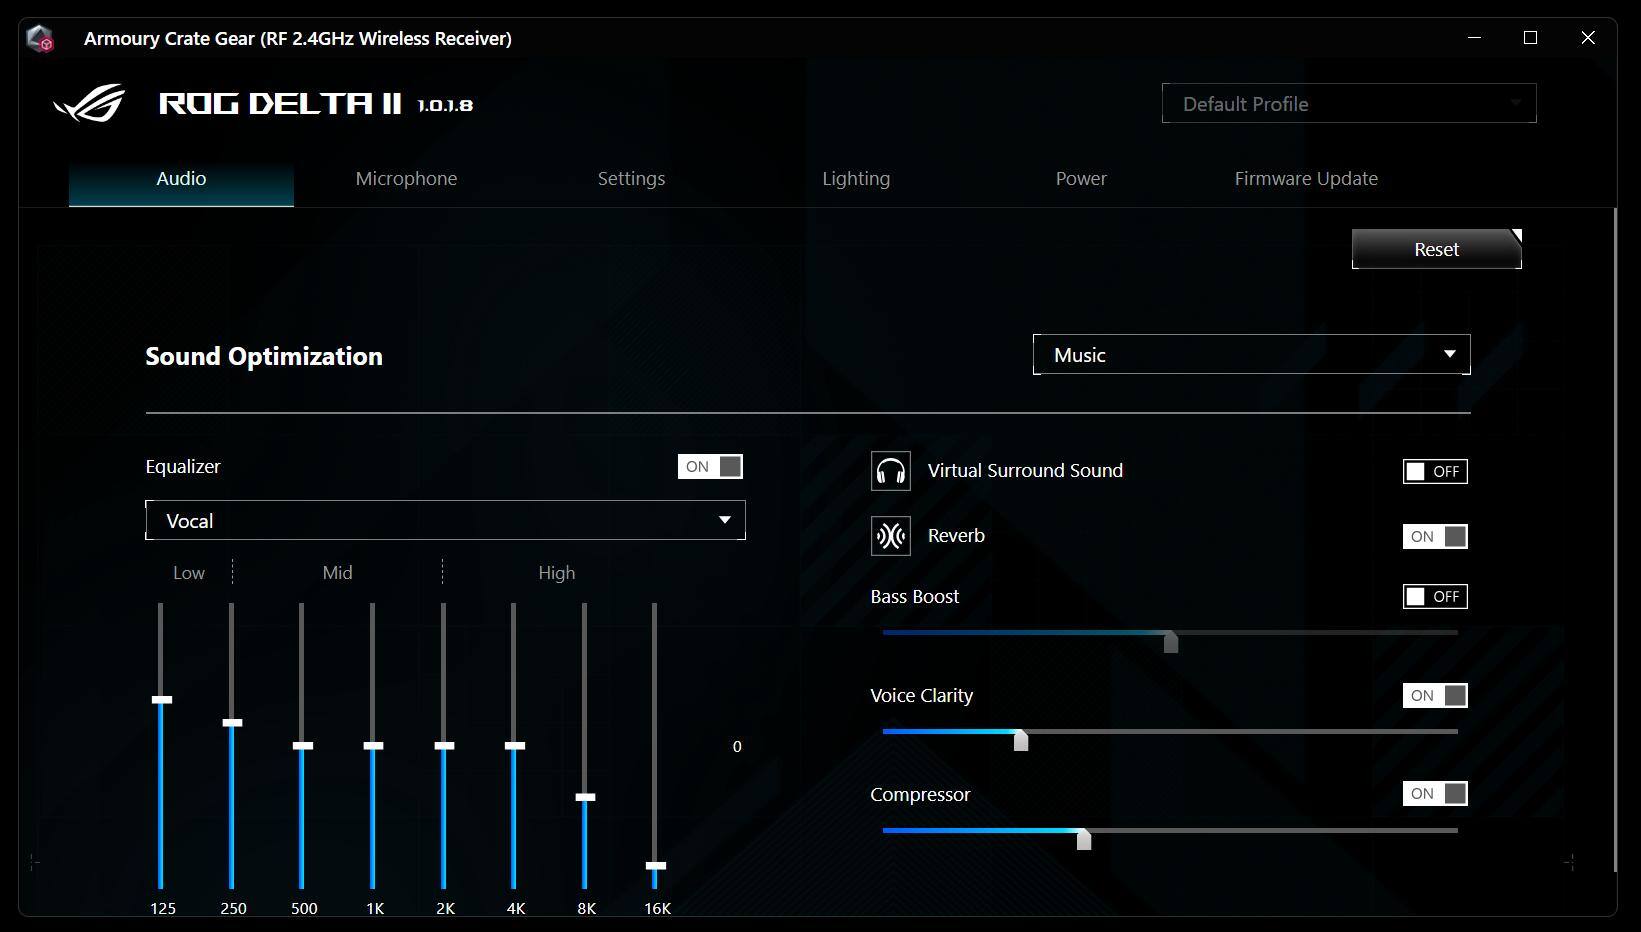Turn off the Equalizer toggle
The width and height of the screenshot is (1641, 932).
tap(710, 467)
